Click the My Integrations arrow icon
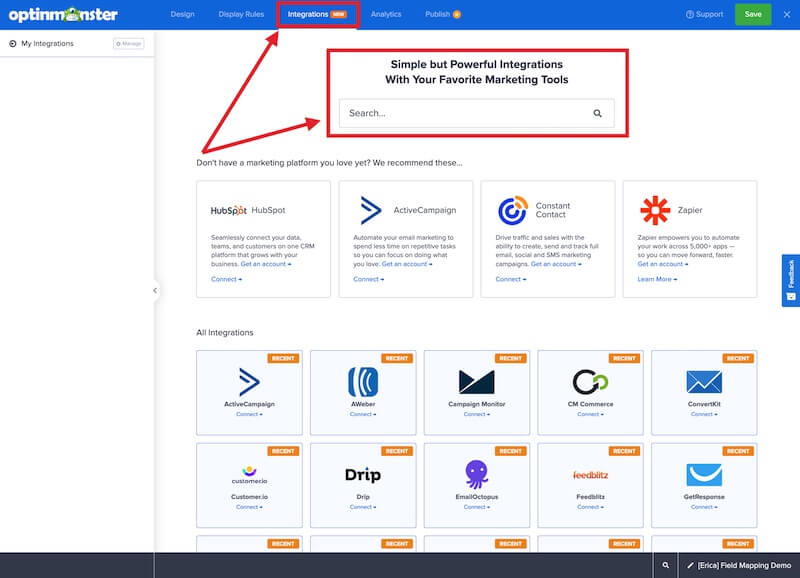This screenshot has width=800, height=578. click(x=13, y=43)
